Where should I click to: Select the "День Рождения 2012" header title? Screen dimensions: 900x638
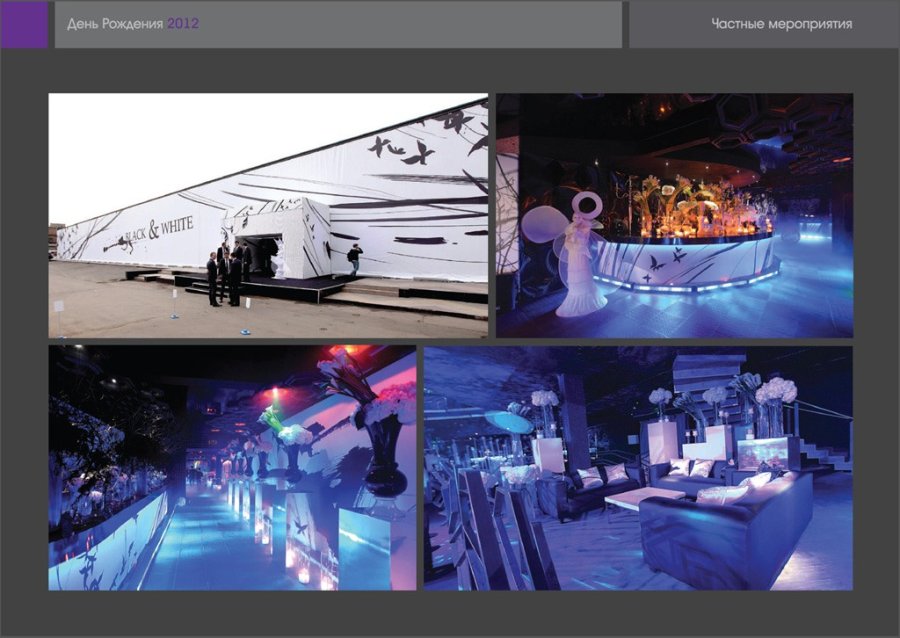132,24
